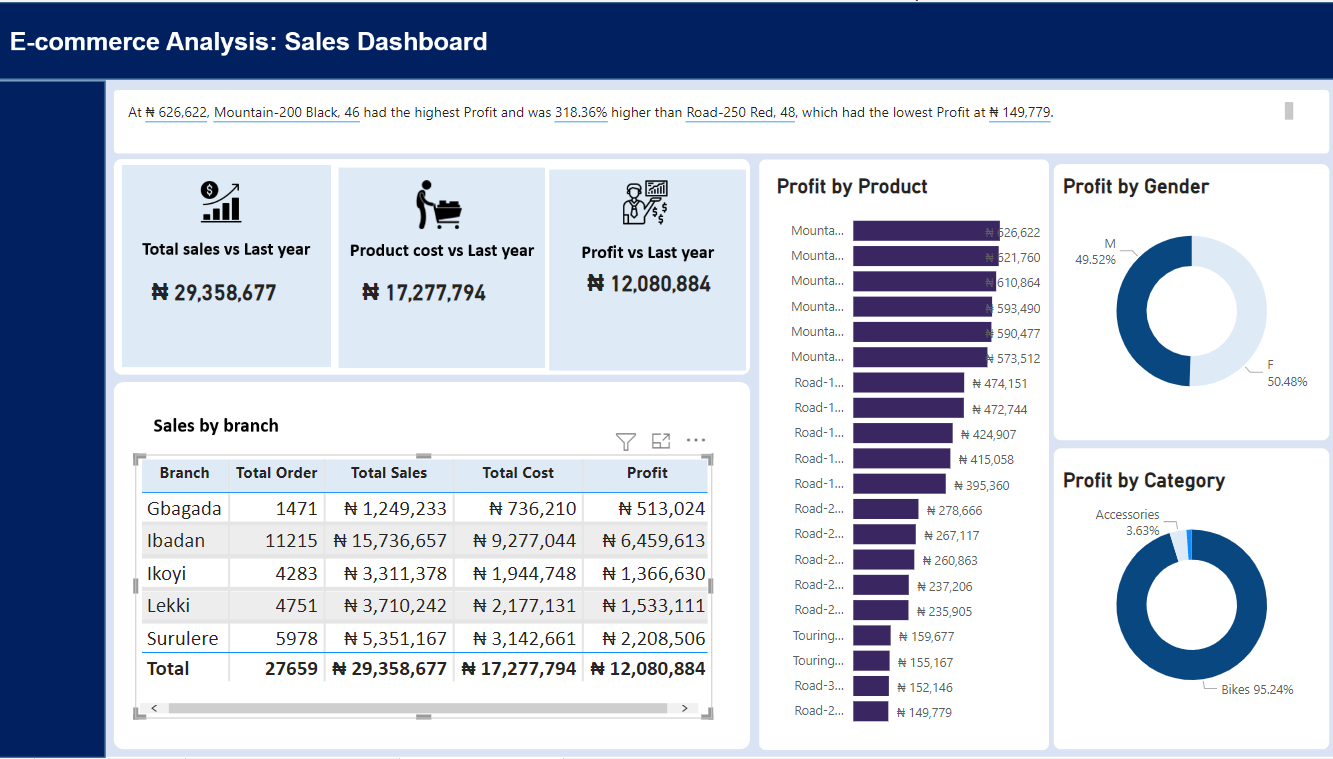Viewport: 1333px width, 759px height.
Task: Click the 318.36% value in the narrative
Action: tap(581, 113)
